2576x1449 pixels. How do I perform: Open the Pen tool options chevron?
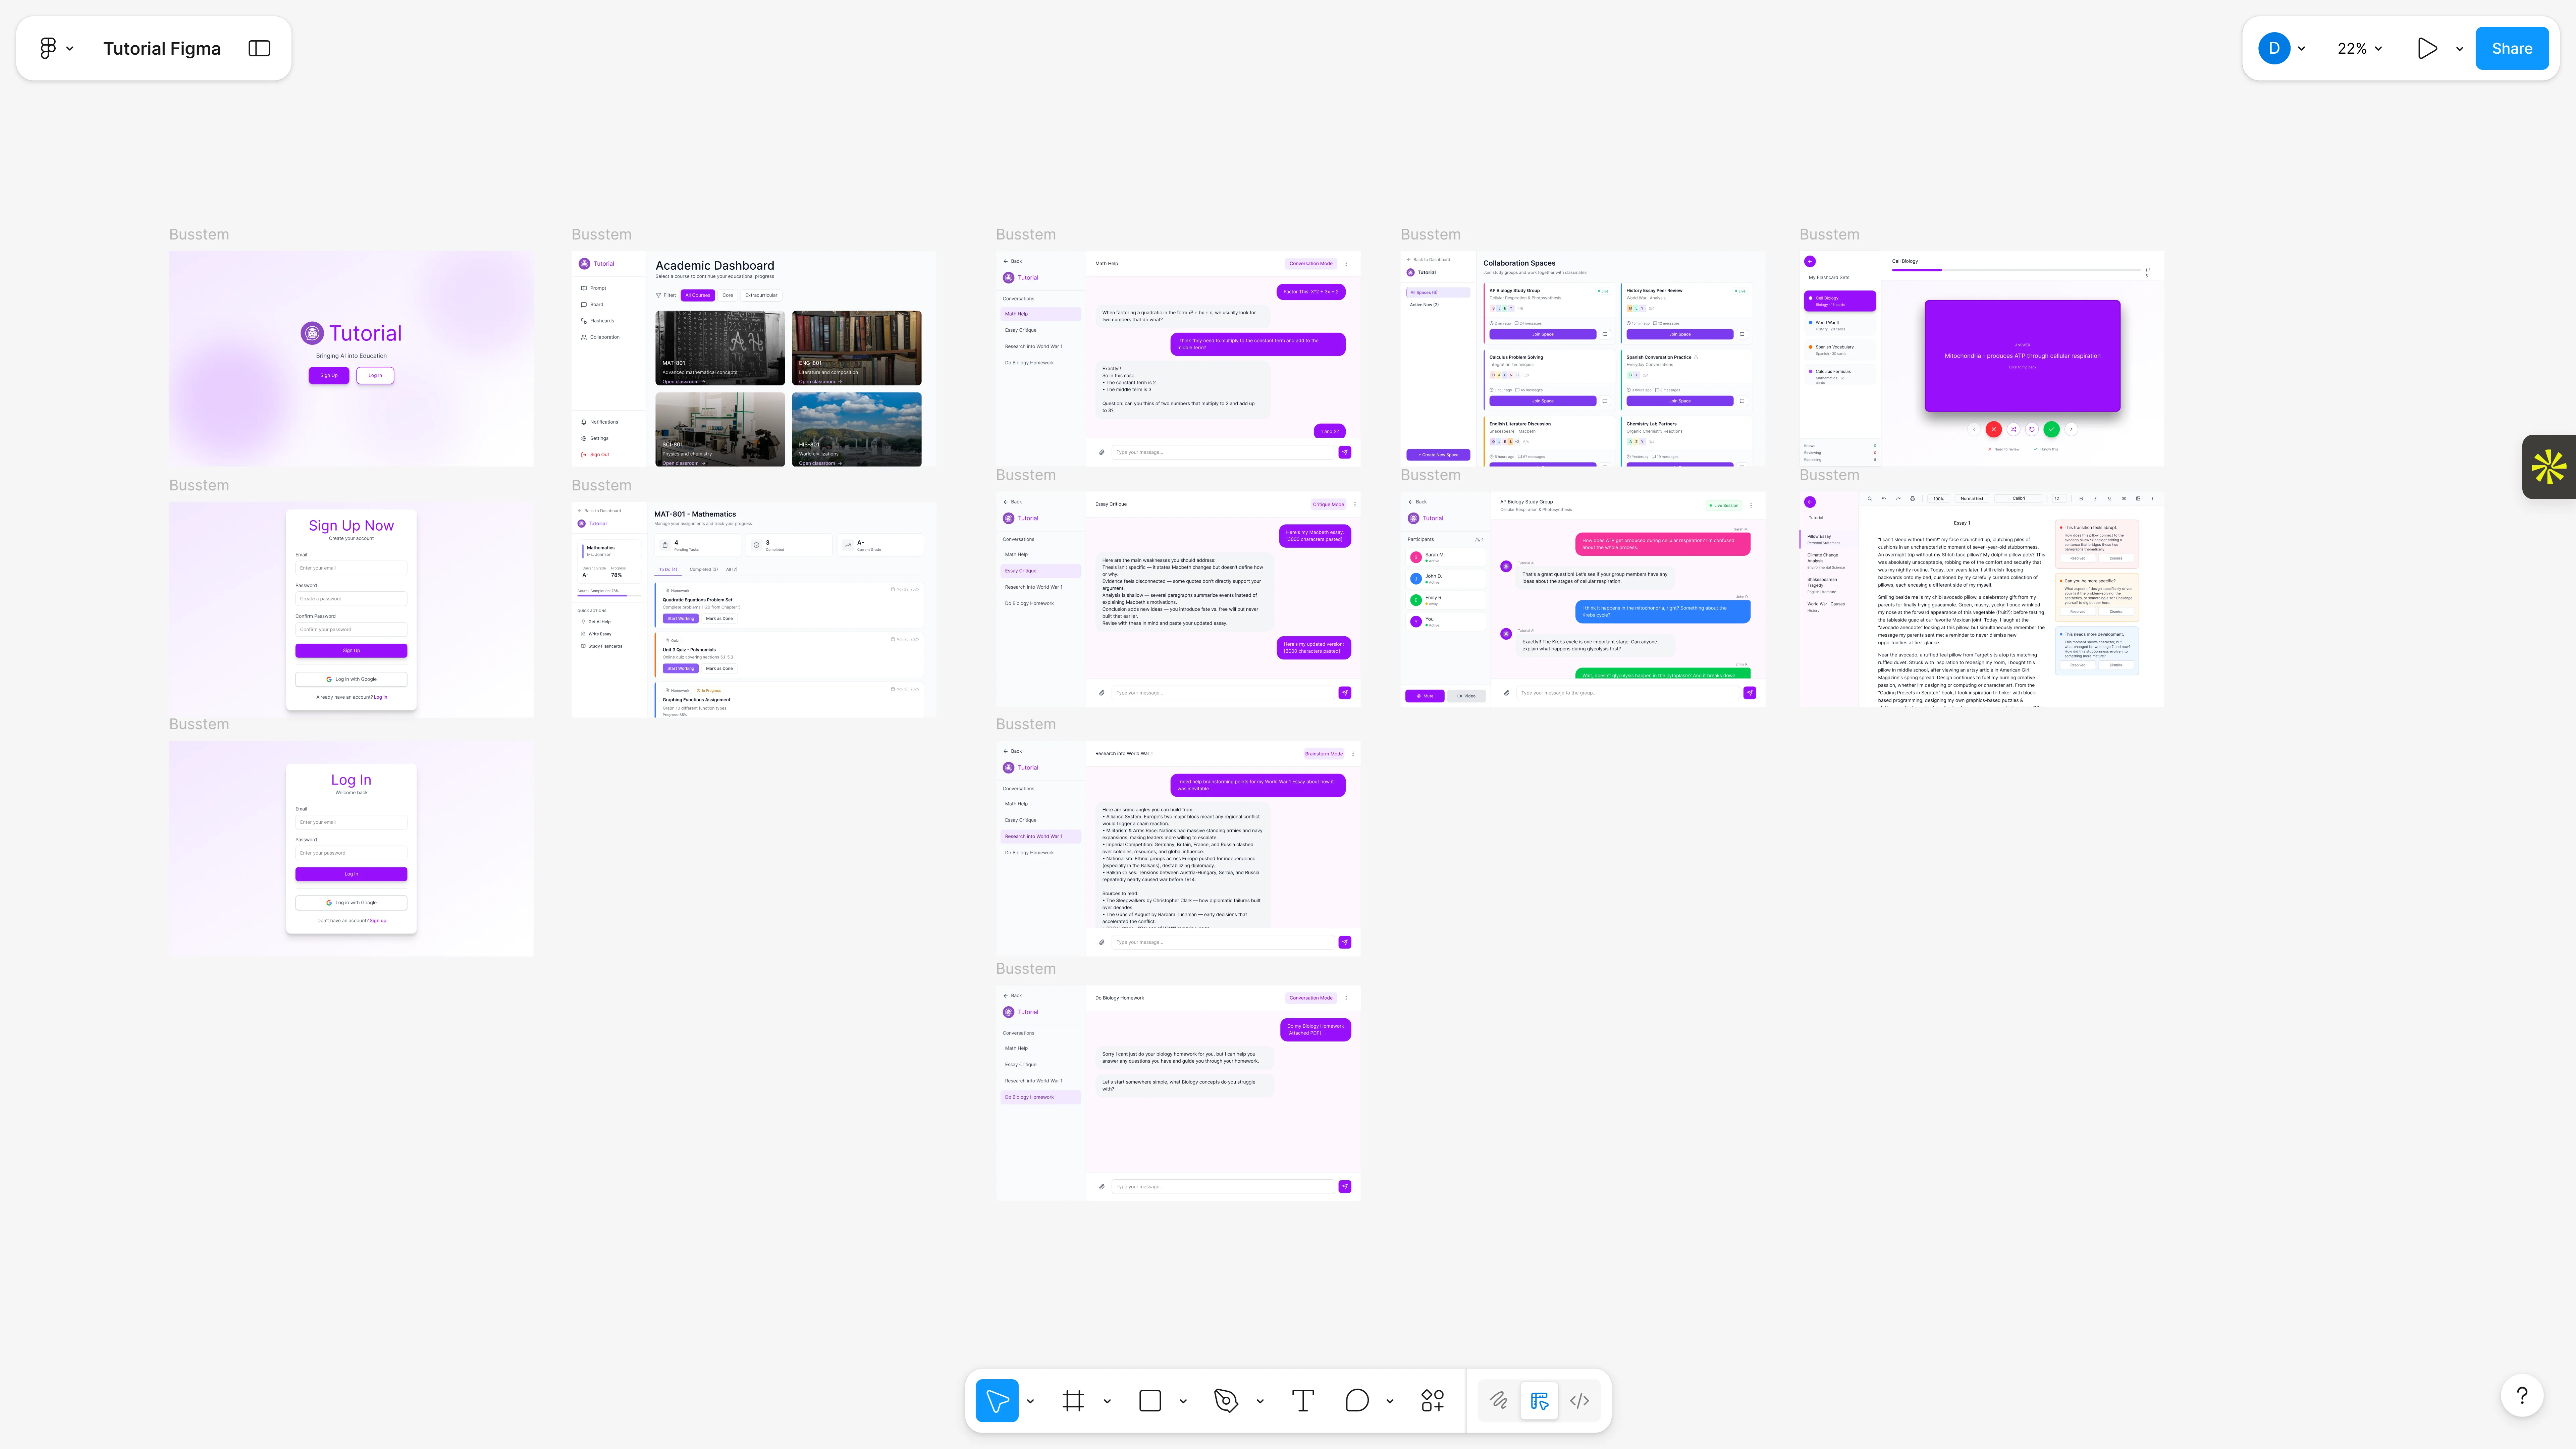[1260, 1401]
